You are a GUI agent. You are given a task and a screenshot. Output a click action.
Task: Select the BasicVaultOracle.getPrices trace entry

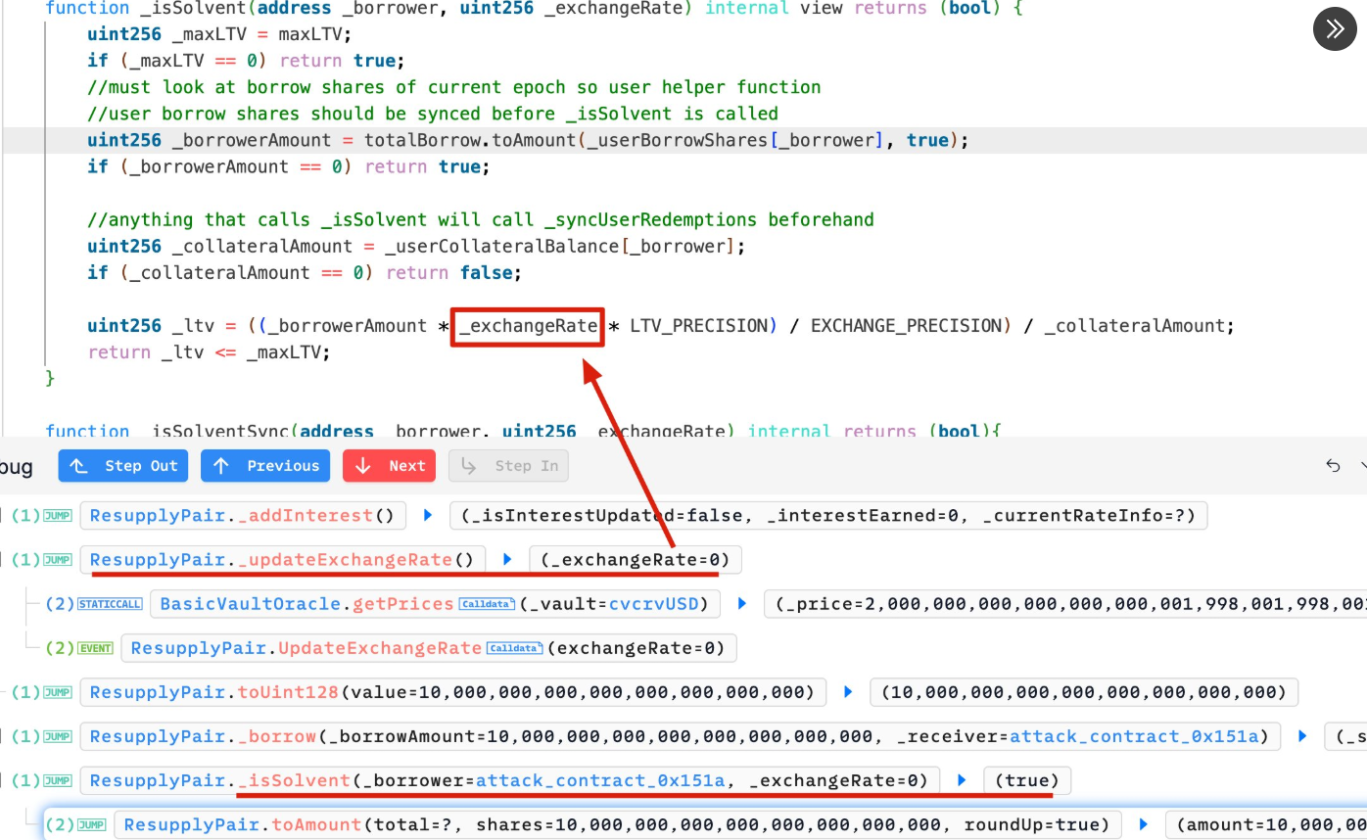click(435, 604)
